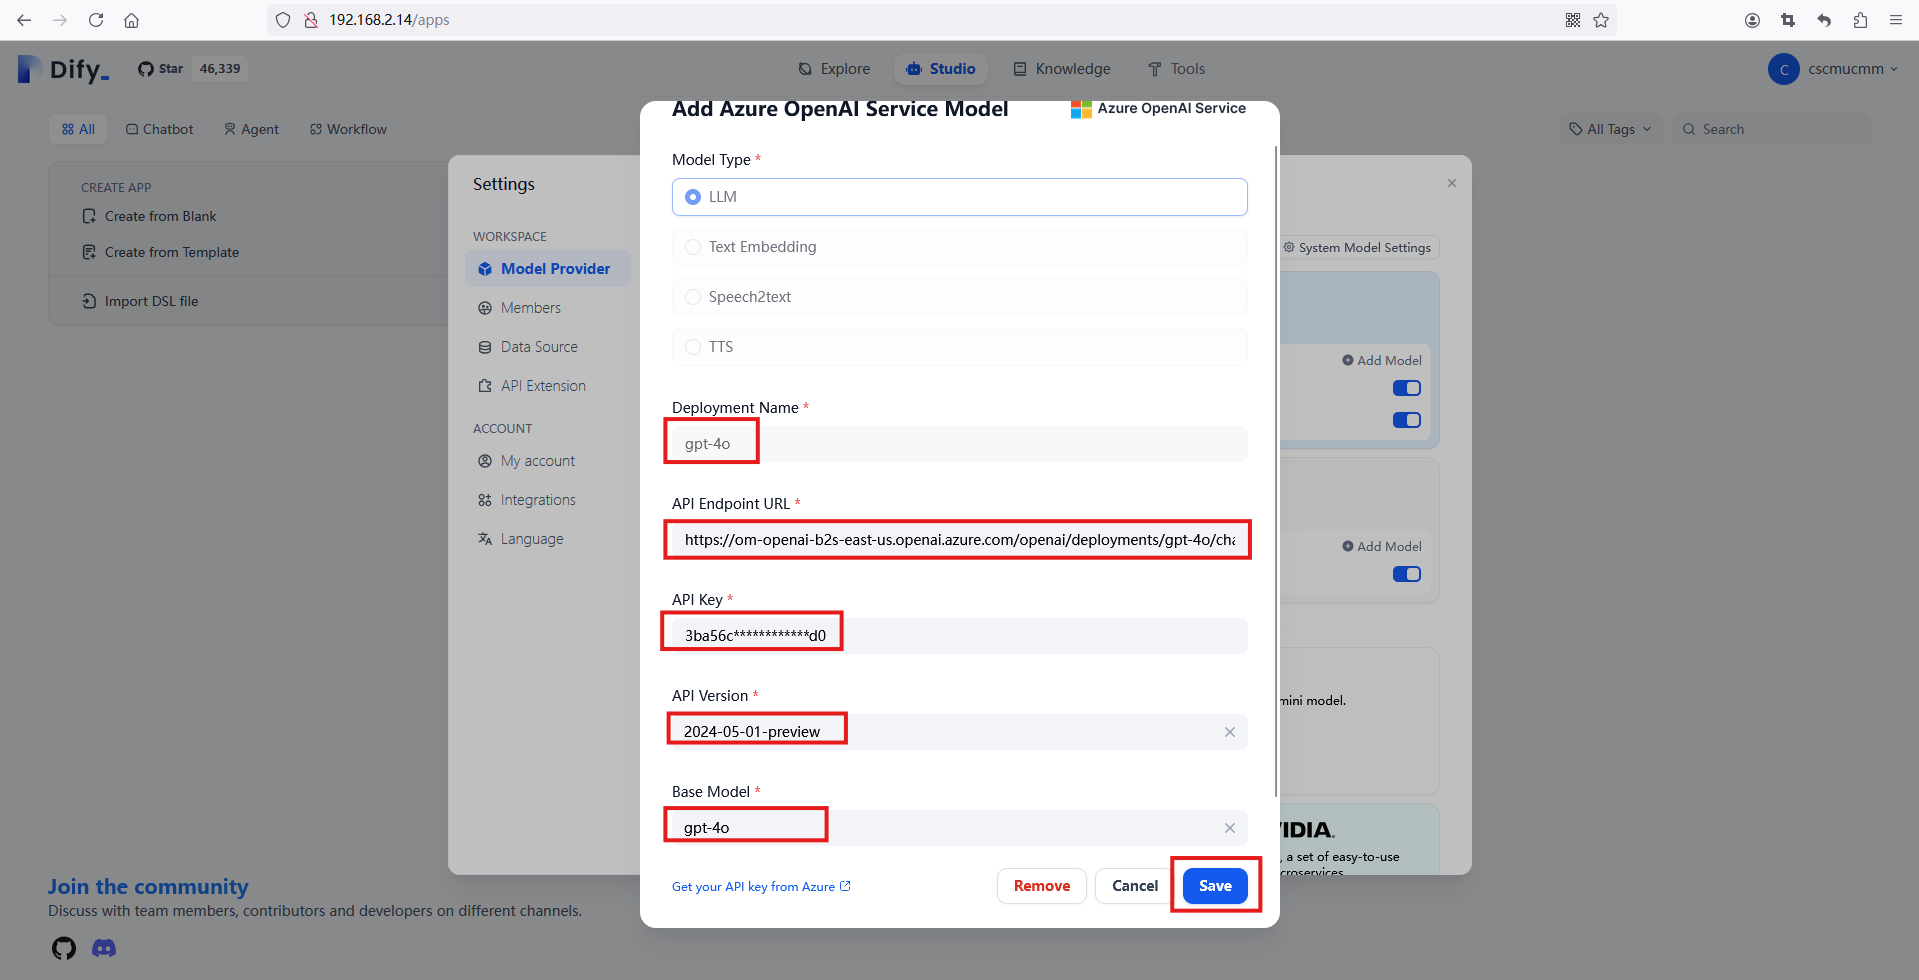The width and height of the screenshot is (1919, 980).
Task: Click the modal's vertical scrollbar
Action: point(1276,470)
